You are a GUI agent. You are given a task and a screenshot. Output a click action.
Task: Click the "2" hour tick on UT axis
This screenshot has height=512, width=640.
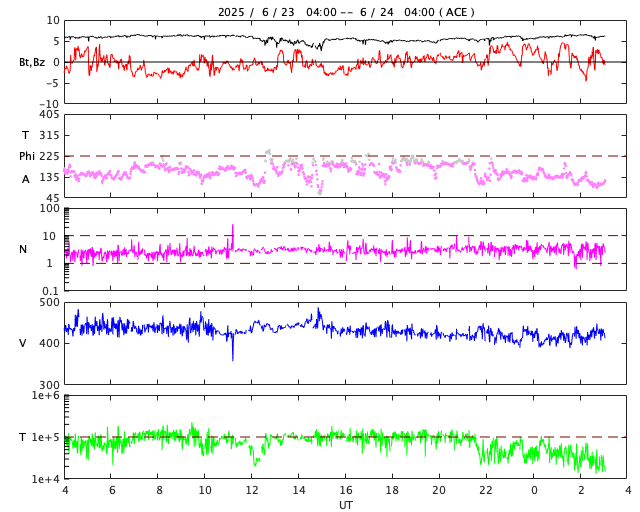click(x=581, y=490)
